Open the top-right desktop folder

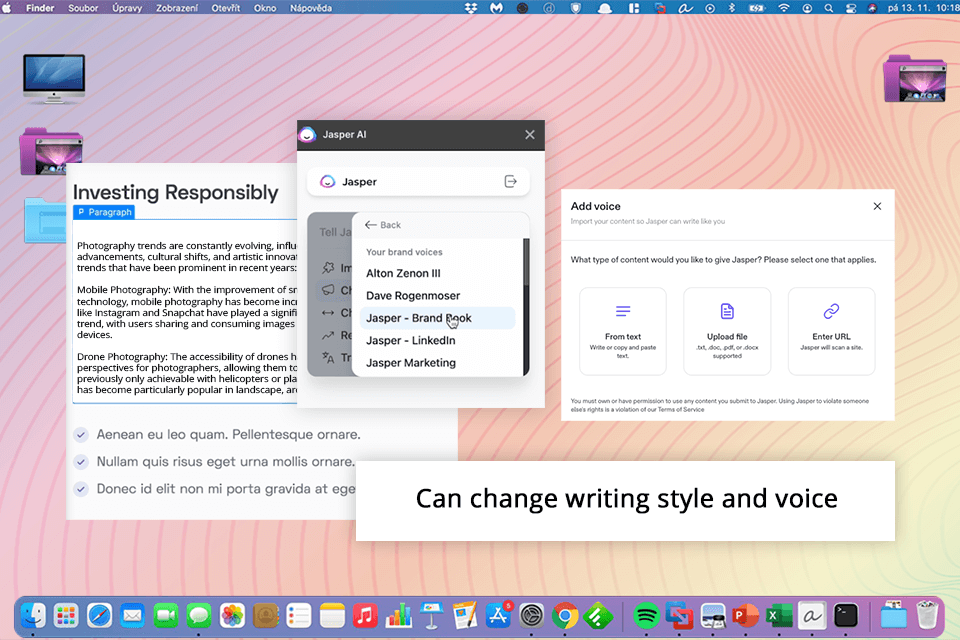pos(915,79)
